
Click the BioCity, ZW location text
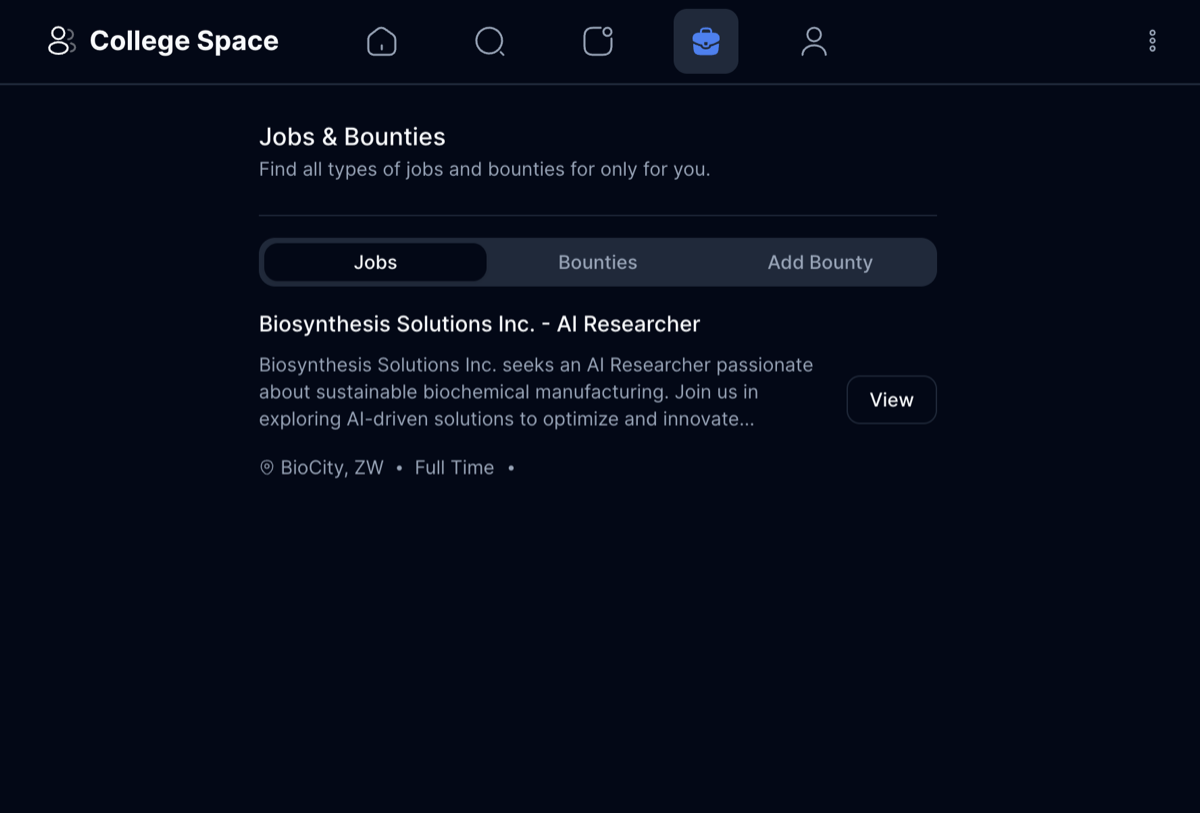[x=332, y=467]
